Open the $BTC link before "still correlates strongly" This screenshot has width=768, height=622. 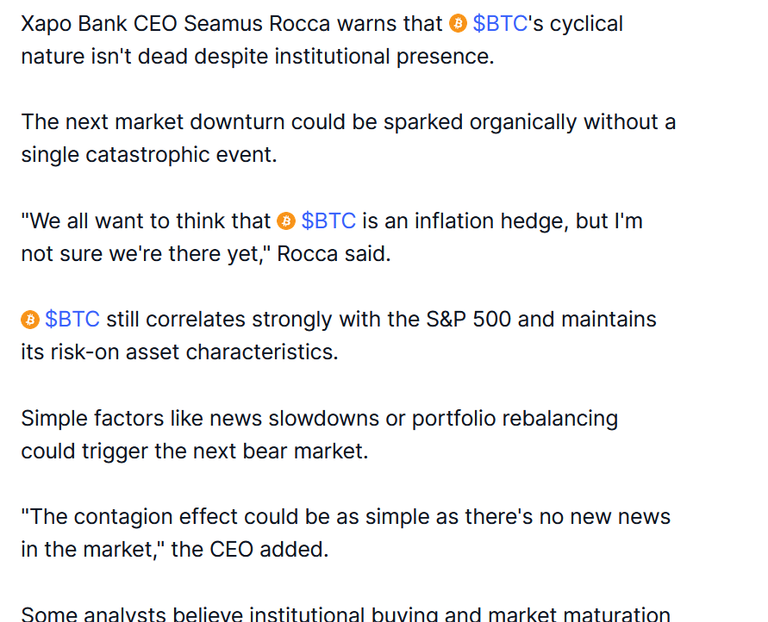coord(72,319)
